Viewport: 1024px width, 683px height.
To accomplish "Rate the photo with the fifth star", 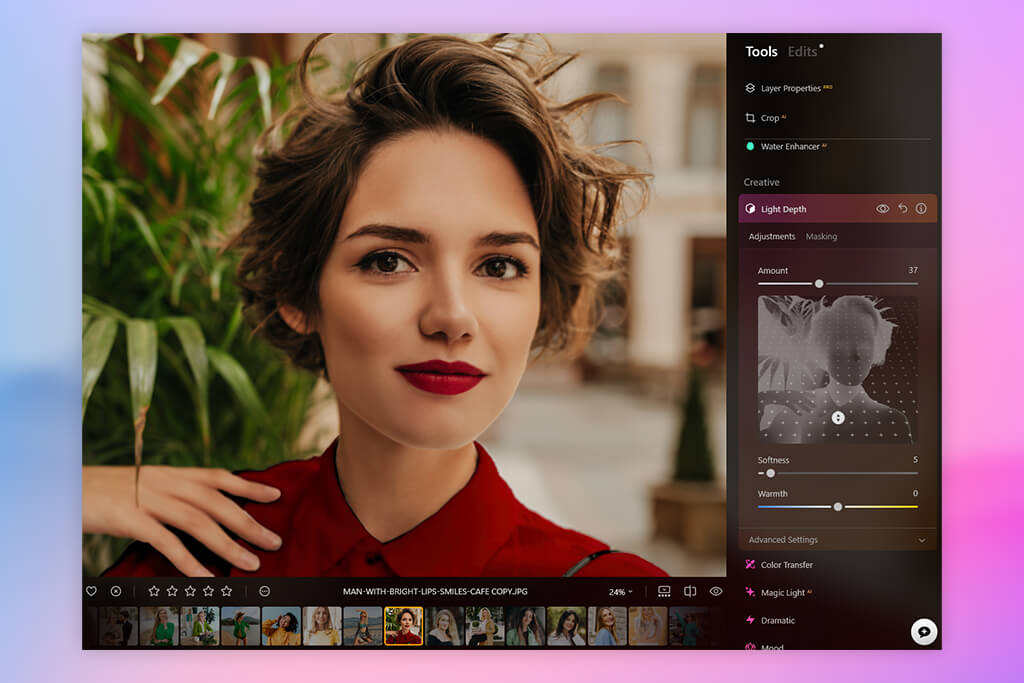I will 227,591.
